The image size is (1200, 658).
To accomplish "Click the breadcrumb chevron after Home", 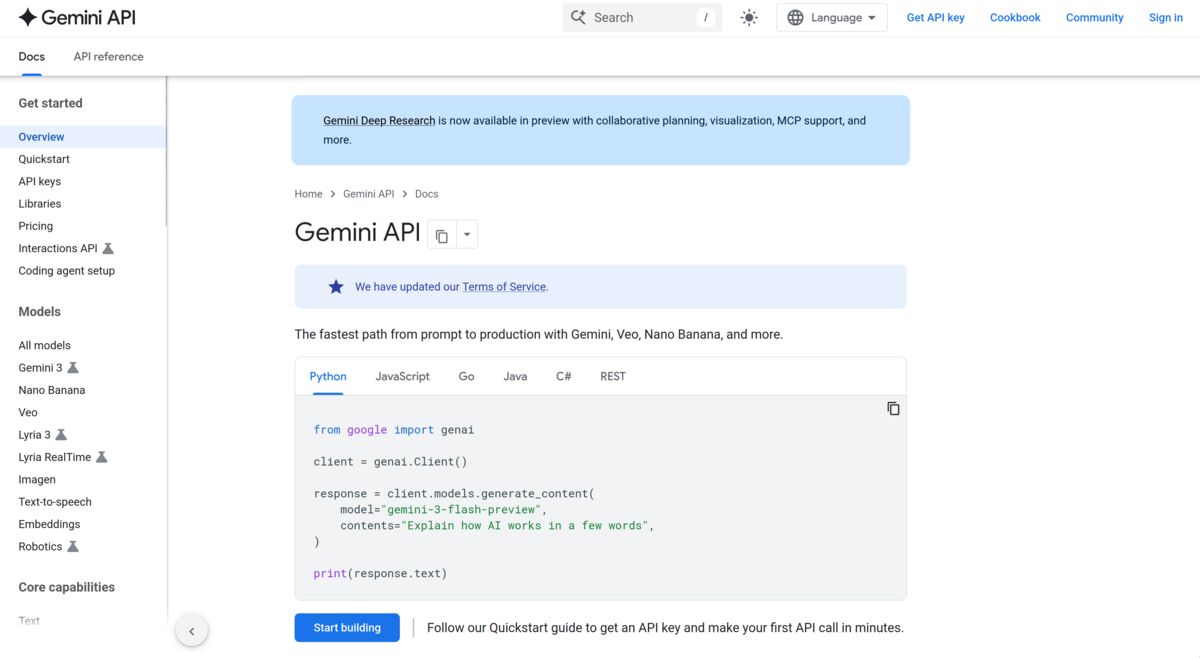I will coord(333,194).
